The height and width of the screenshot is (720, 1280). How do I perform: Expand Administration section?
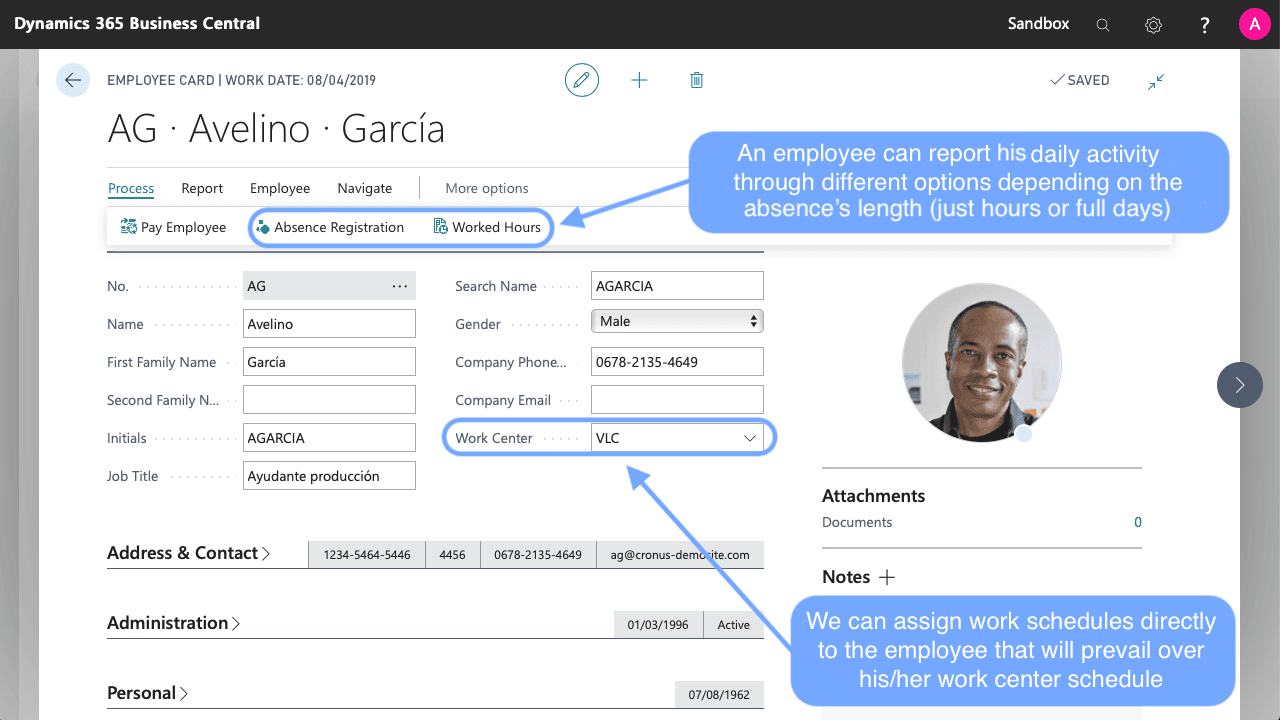point(173,622)
